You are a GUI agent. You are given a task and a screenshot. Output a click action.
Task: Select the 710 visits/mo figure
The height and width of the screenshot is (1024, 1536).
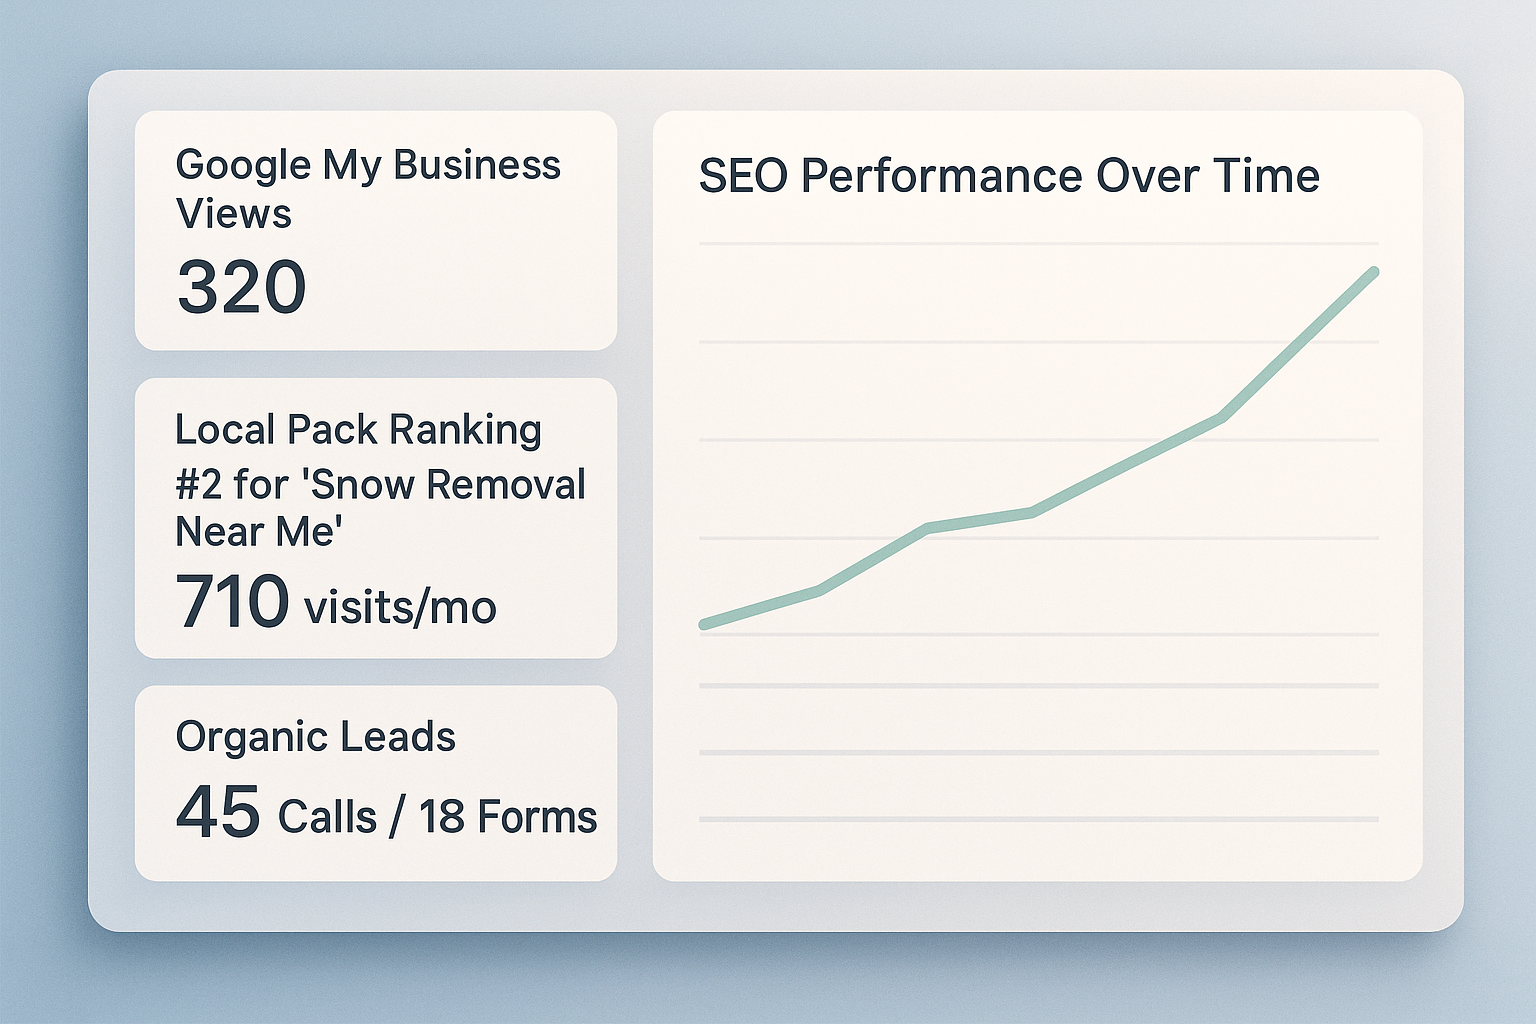(x=336, y=601)
